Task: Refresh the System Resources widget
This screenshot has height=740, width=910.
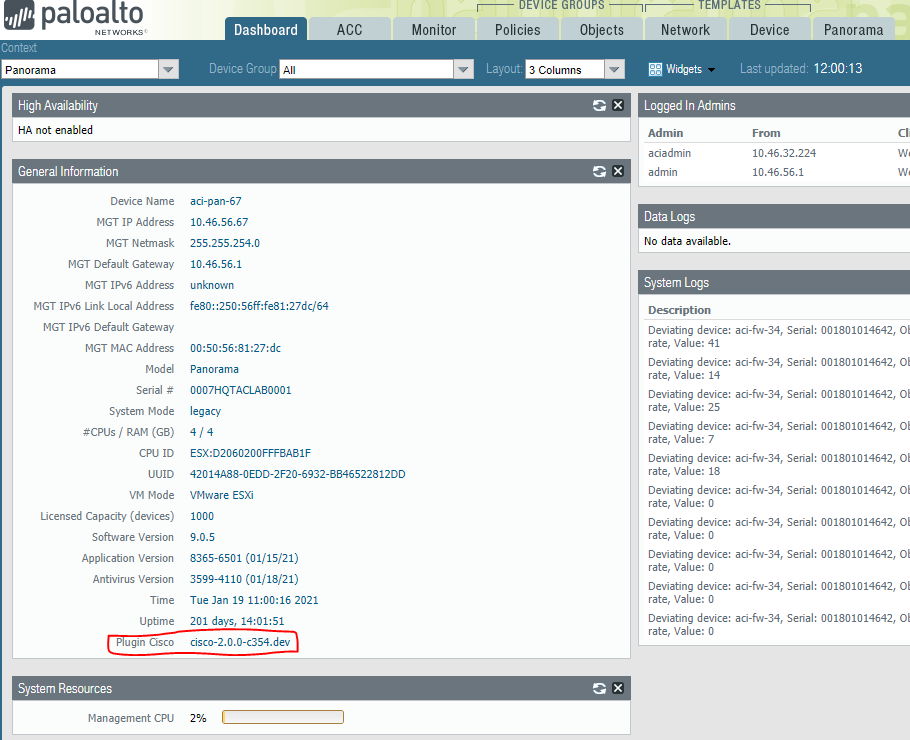Action: [599, 689]
